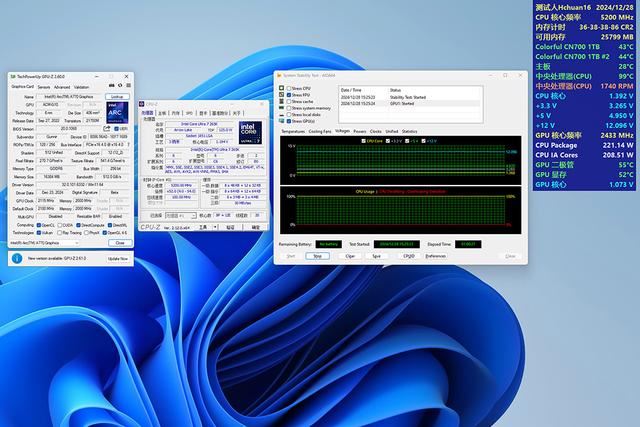Toggle the OpenCL checkbox
640x427 pixels.
coord(39,225)
